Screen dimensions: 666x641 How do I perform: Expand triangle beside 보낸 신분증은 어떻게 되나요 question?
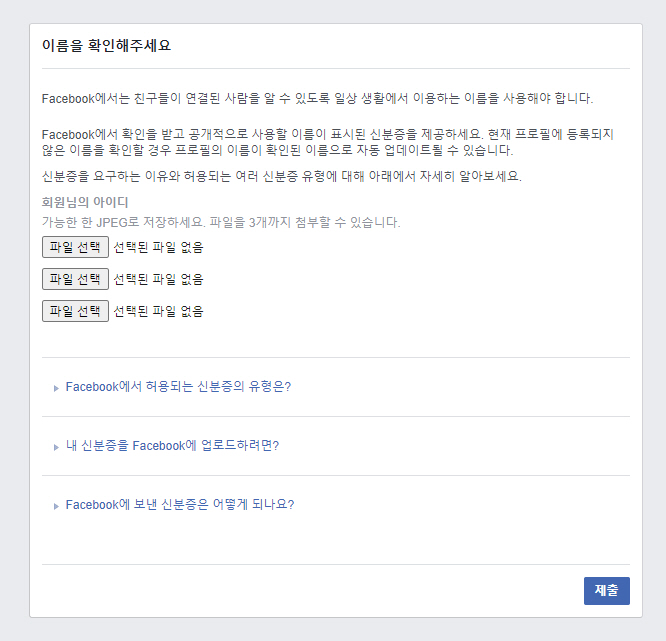click(x=56, y=506)
